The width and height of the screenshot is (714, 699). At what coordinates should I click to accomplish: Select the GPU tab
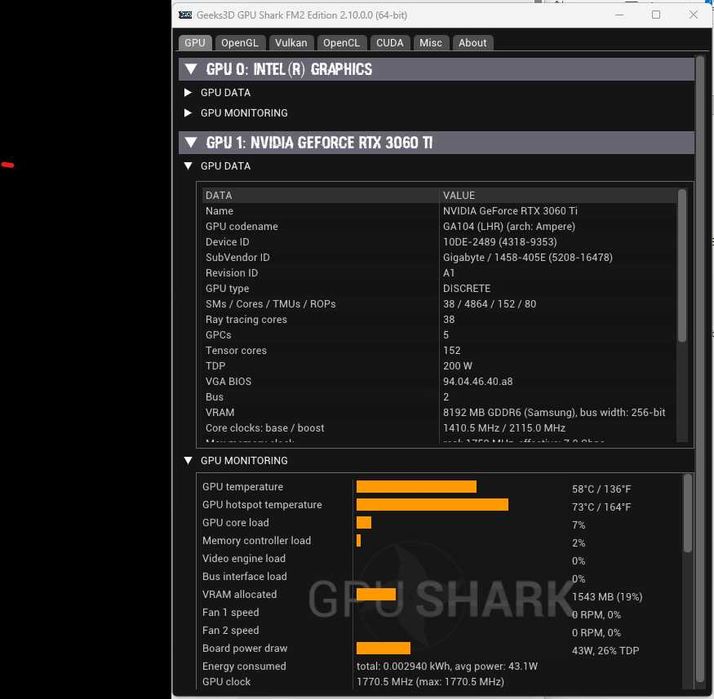(x=195, y=43)
